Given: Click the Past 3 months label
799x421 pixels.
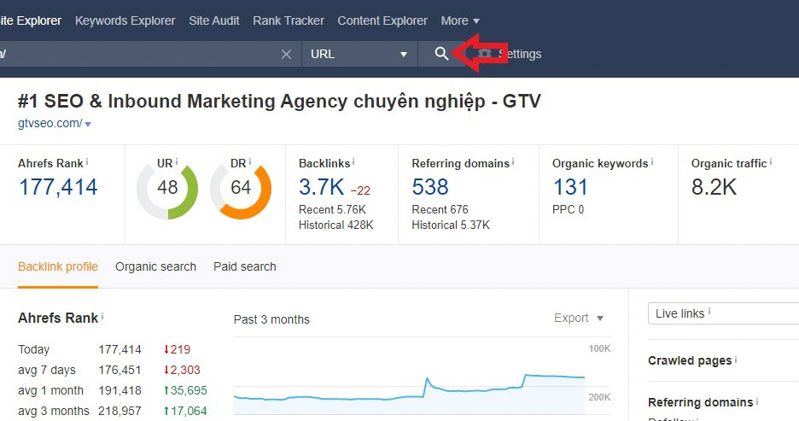Looking at the screenshot, I should click(x=272, y=320).
